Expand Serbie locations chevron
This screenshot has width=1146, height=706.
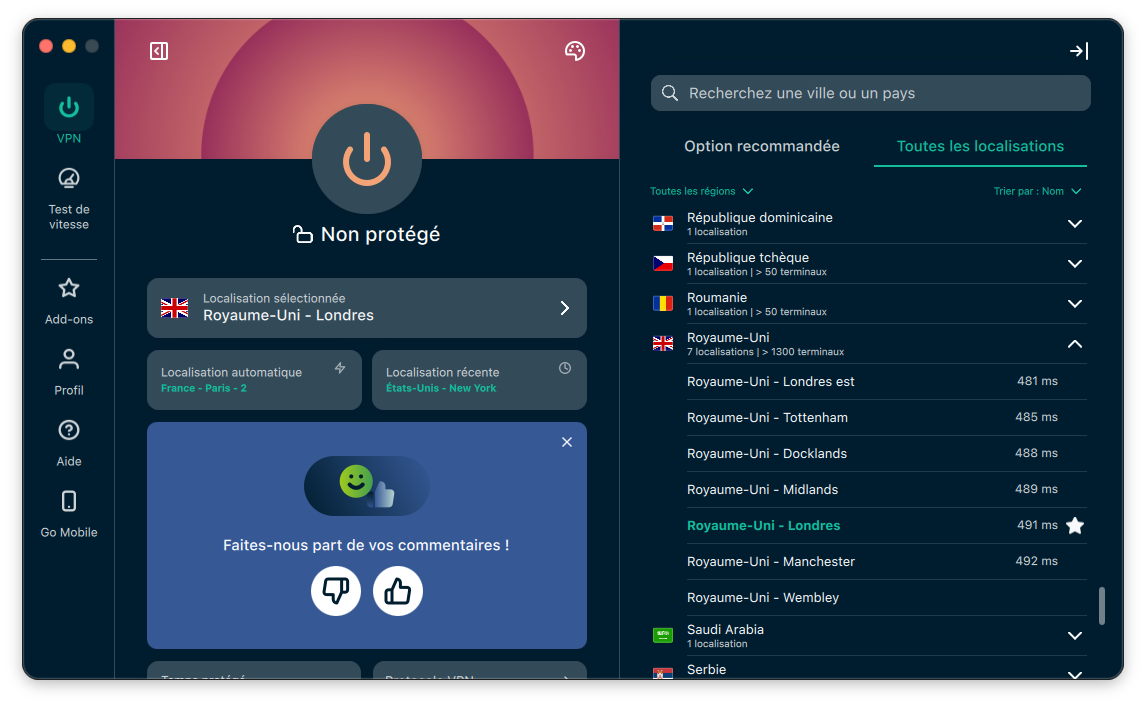[x=1074, y=674]
